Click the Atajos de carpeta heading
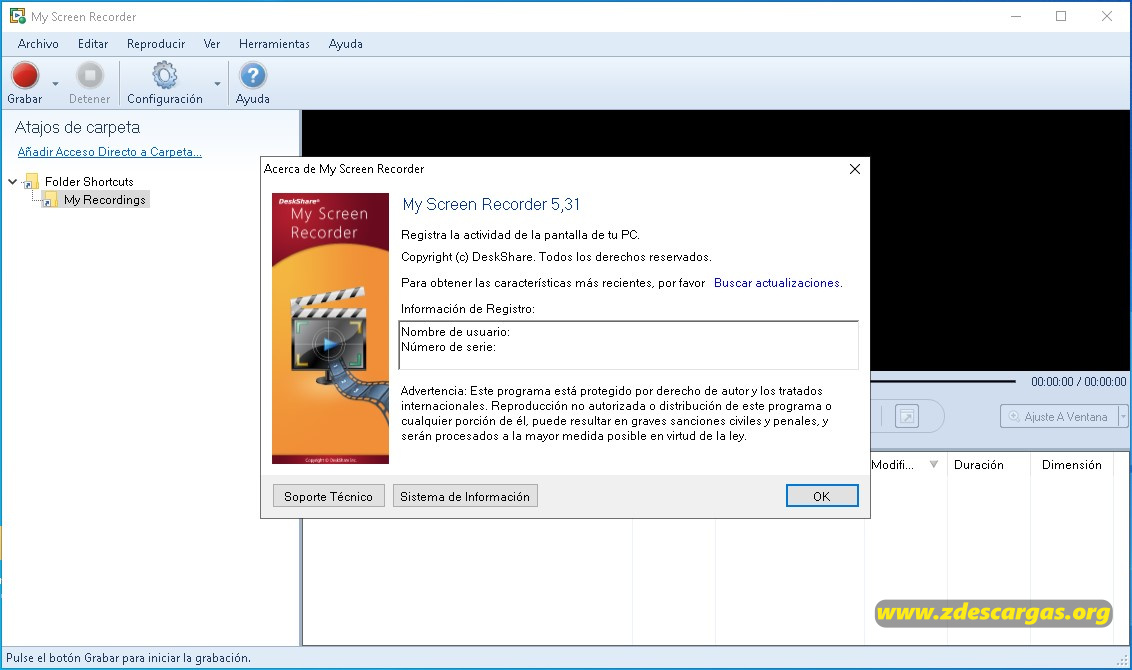The width and height of the screenshot is (1132, 670). pos(77,128)
